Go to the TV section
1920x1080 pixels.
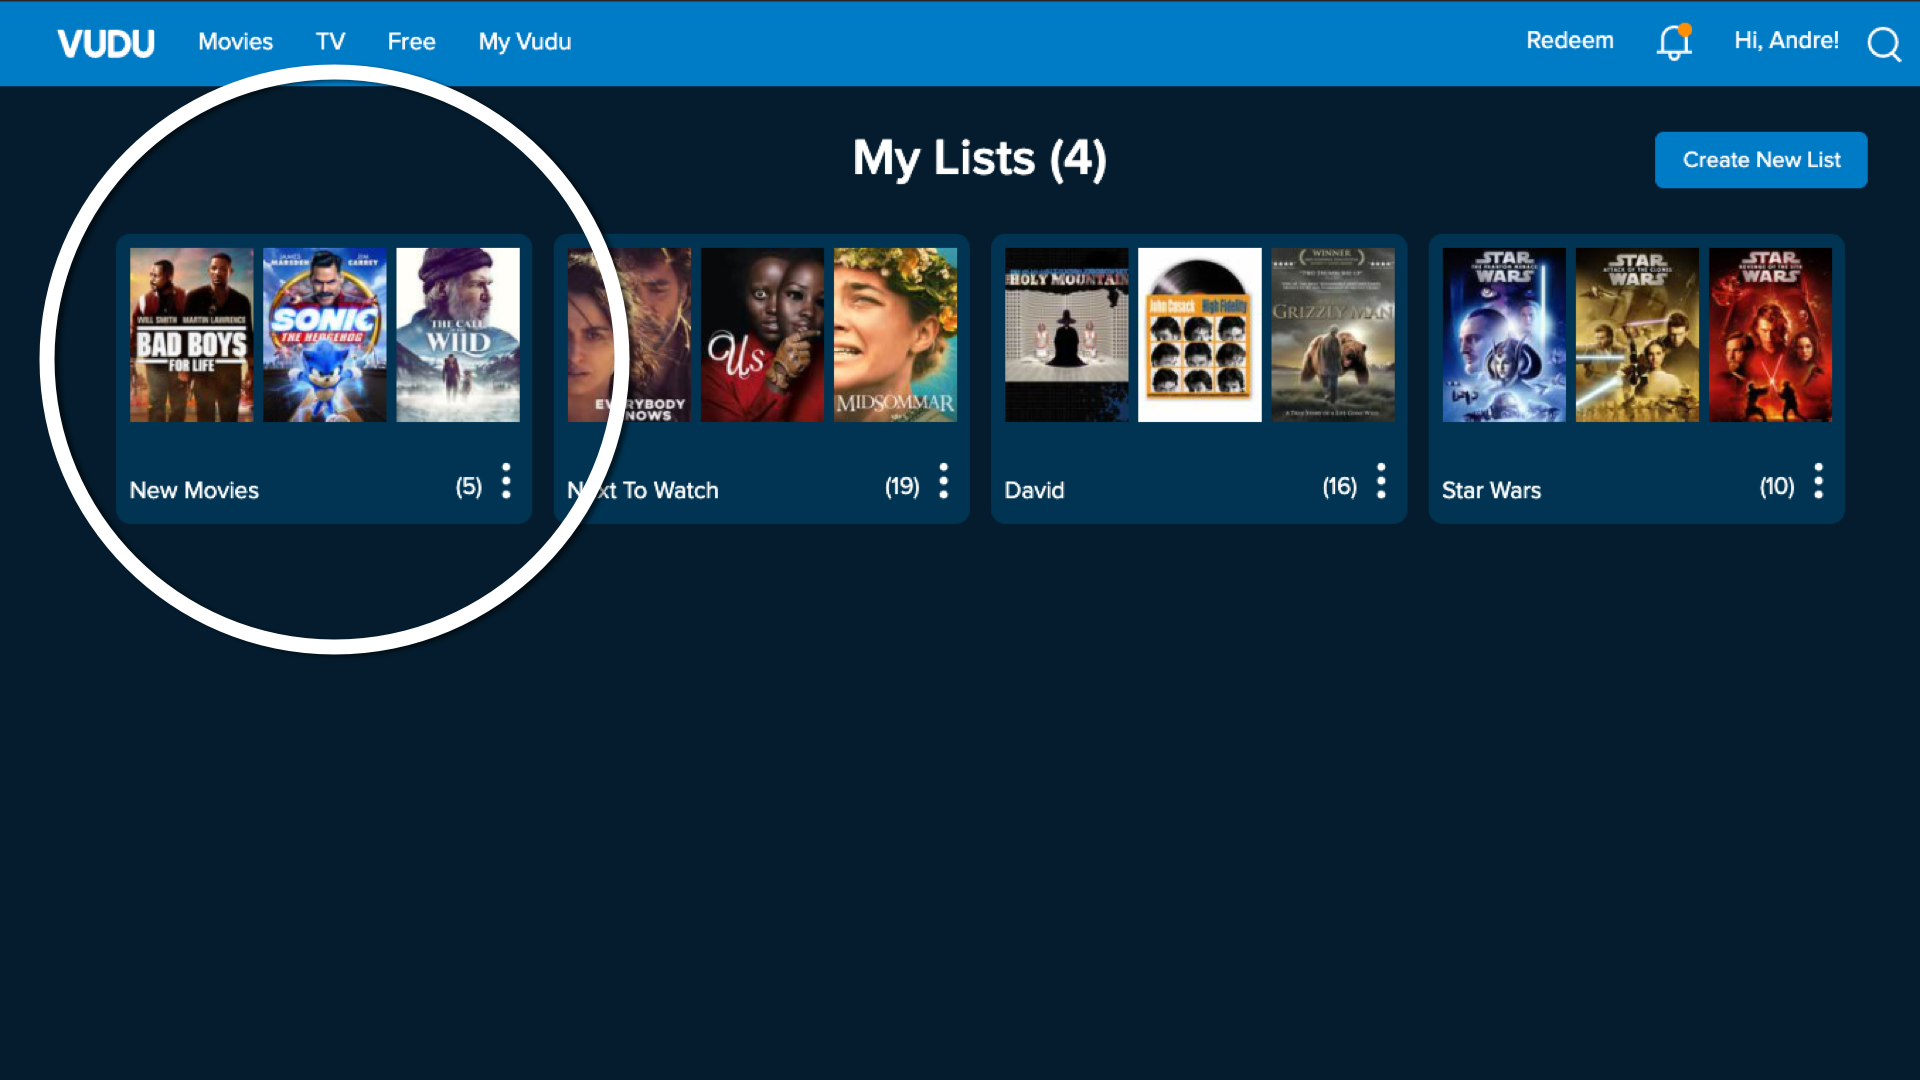point(330,42)
